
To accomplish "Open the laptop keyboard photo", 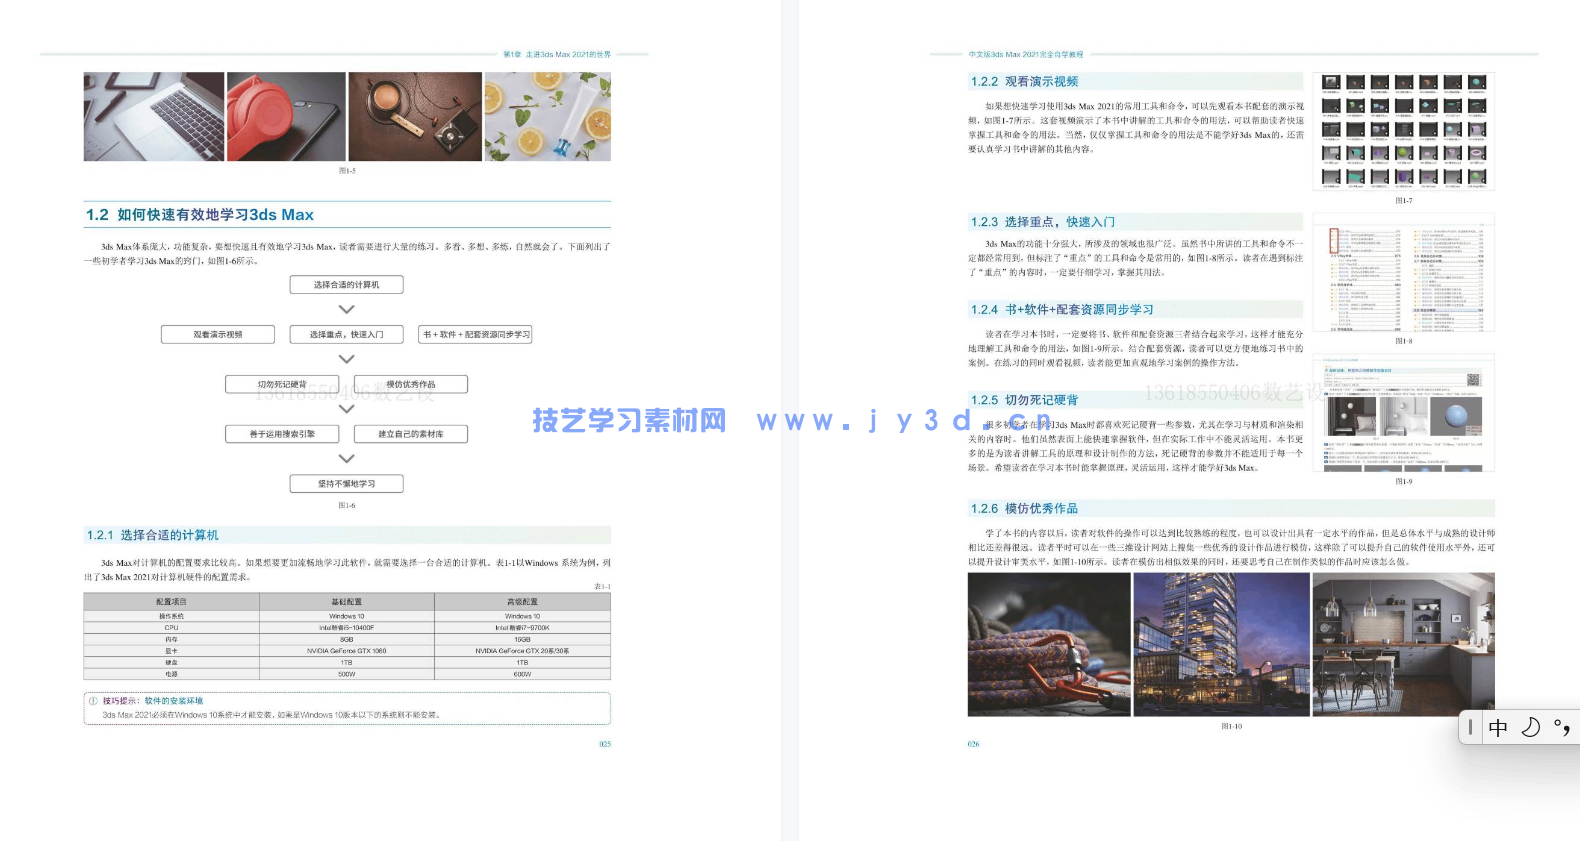I will 154,116.
